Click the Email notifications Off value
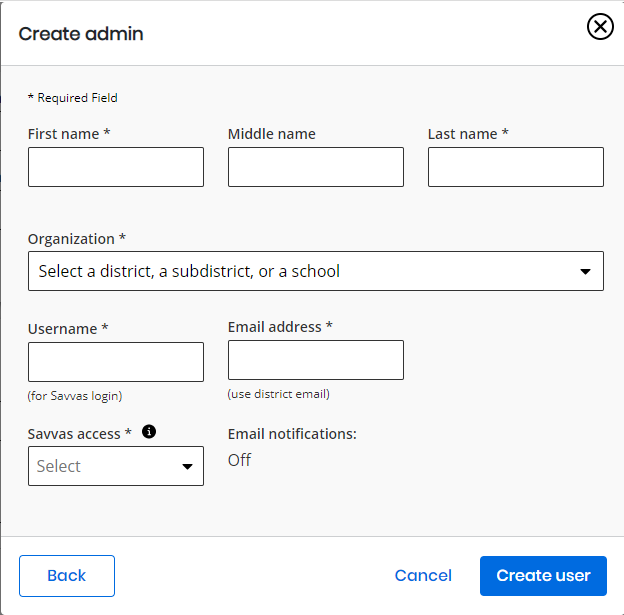Viewport: 624px width, 615px height. coord(239,460)
